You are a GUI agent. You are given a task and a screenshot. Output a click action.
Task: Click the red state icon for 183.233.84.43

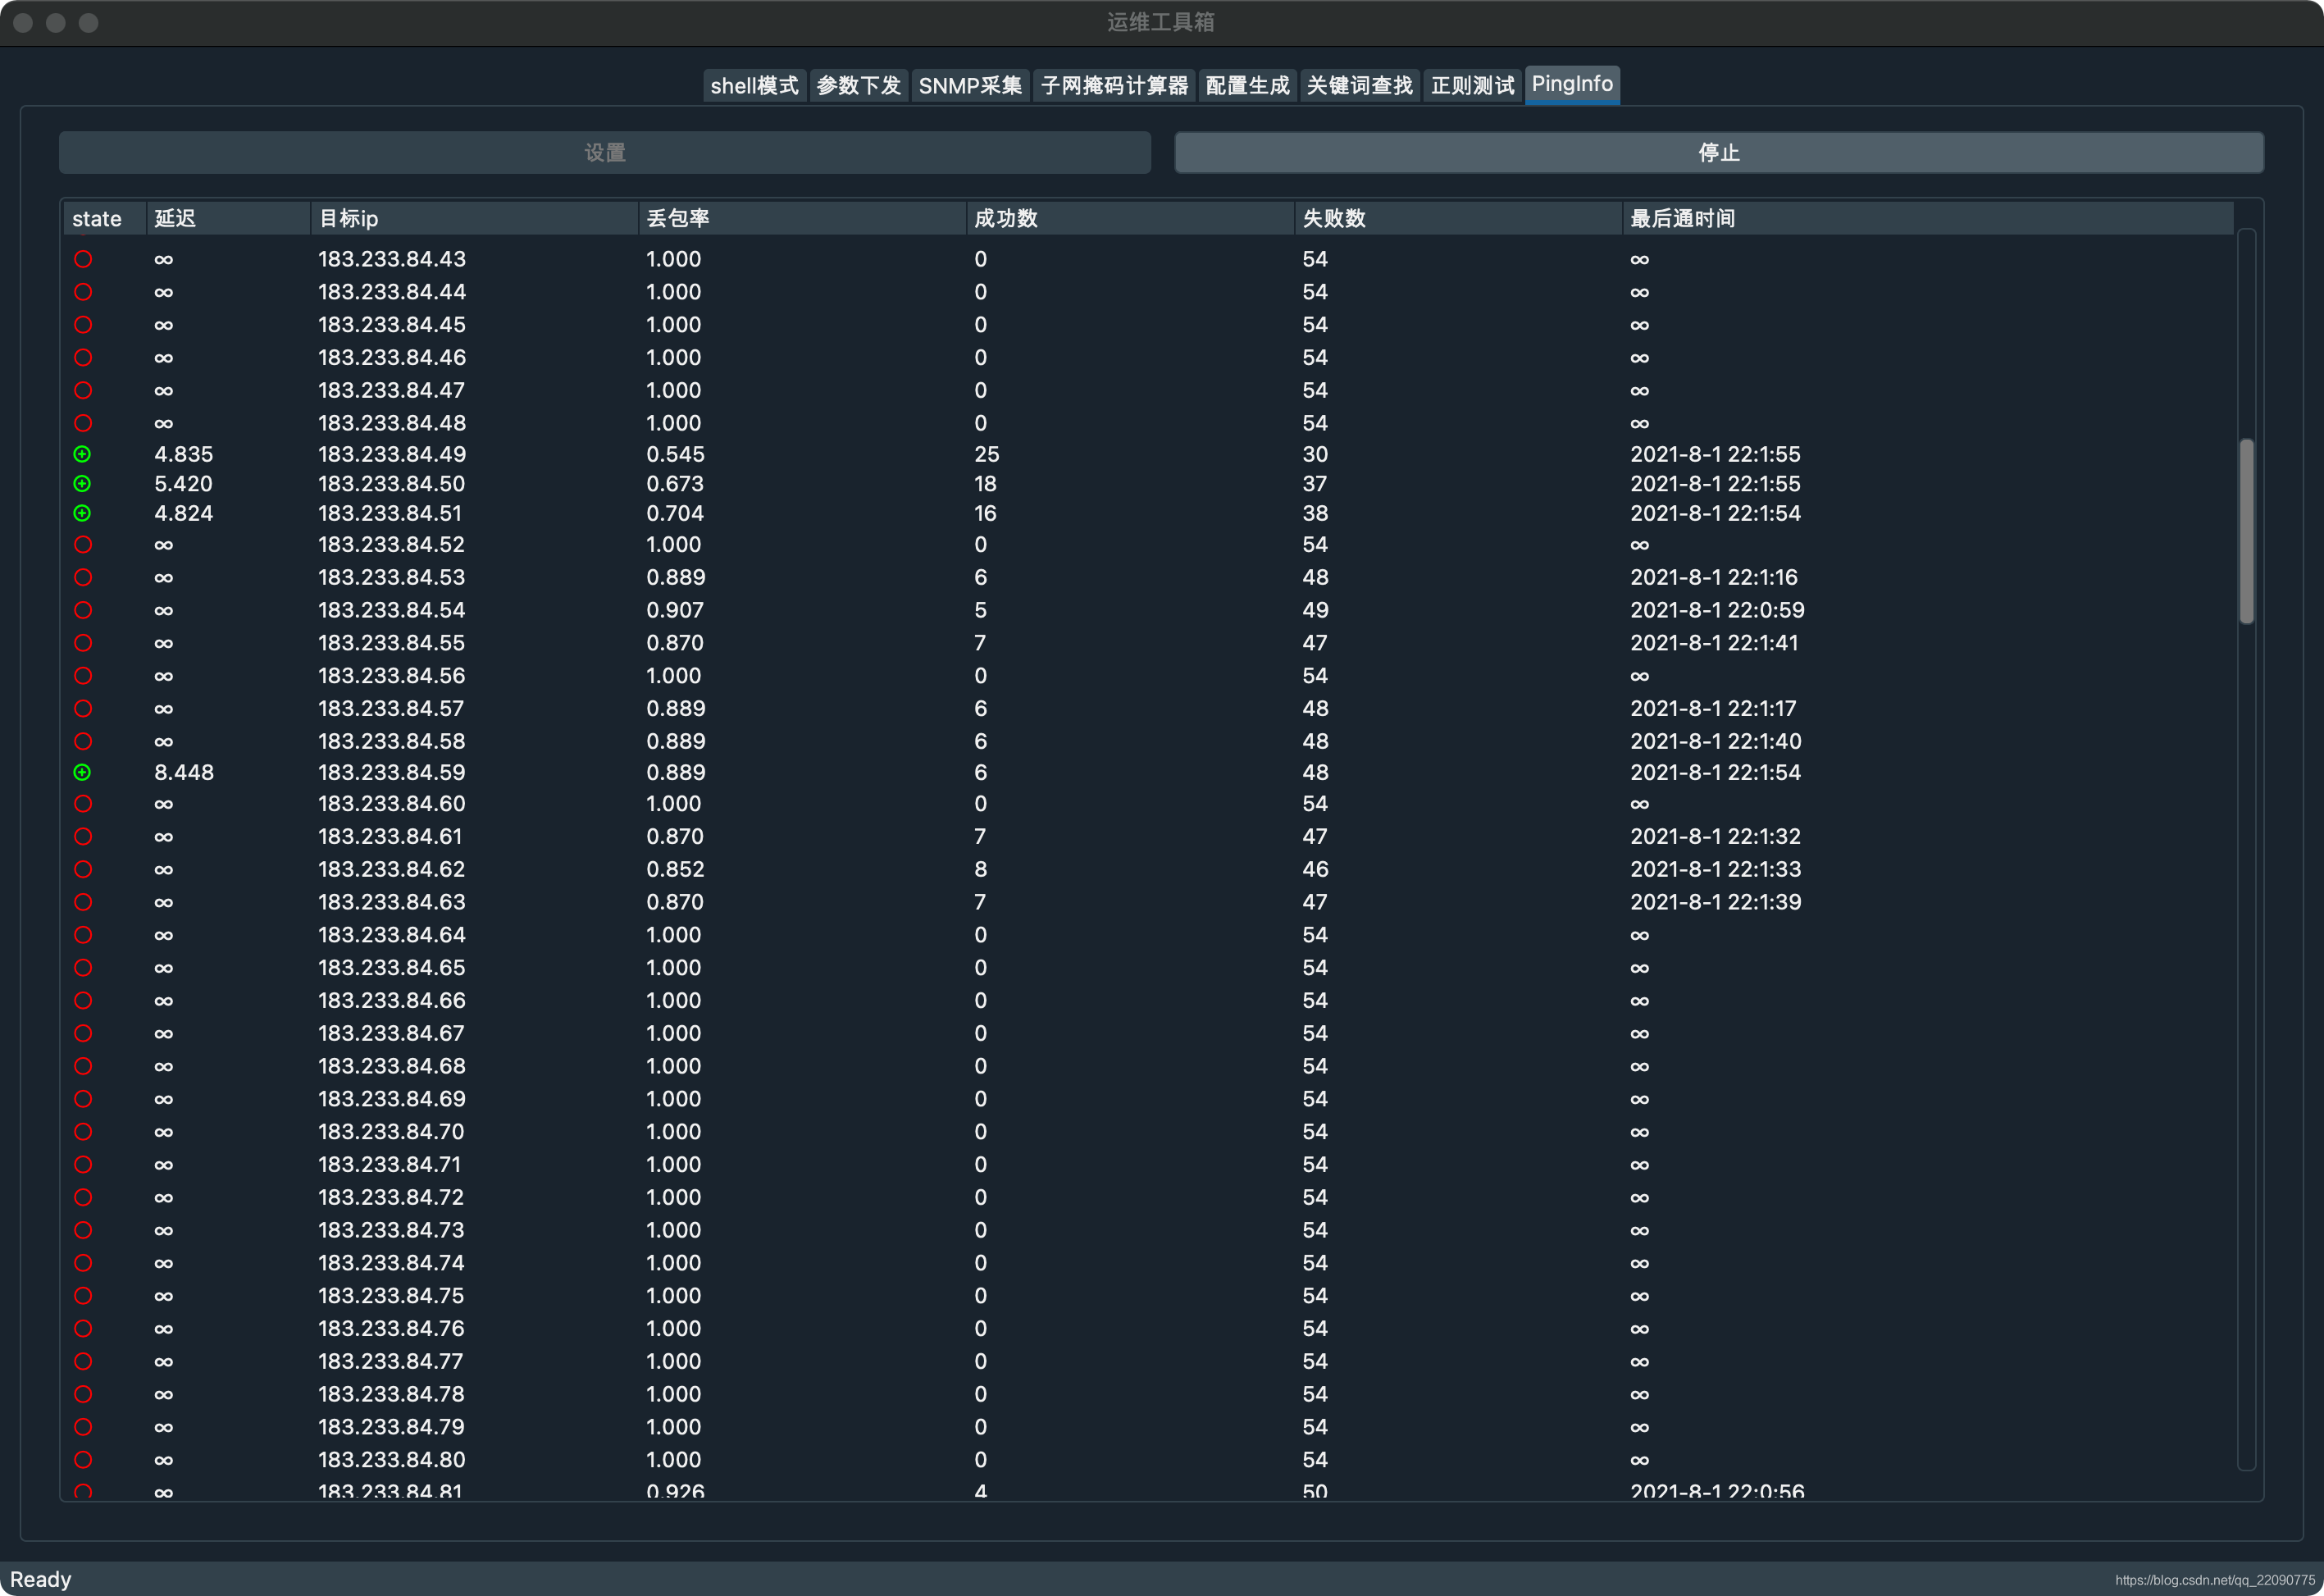pos(83,259)
